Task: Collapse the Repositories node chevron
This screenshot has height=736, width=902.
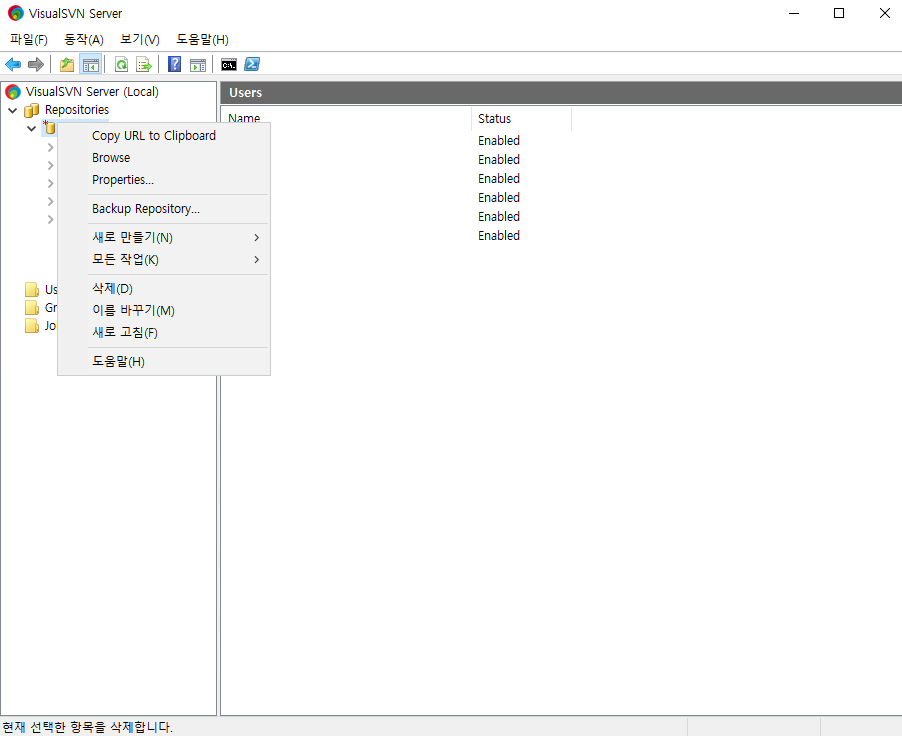Action: click(13, 110)
